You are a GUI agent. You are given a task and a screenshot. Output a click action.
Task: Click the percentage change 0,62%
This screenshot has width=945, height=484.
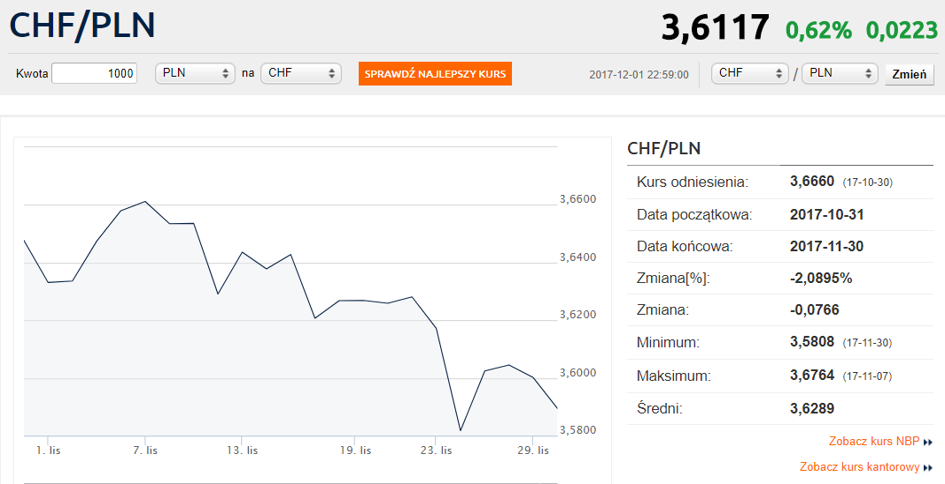(818, 30)
